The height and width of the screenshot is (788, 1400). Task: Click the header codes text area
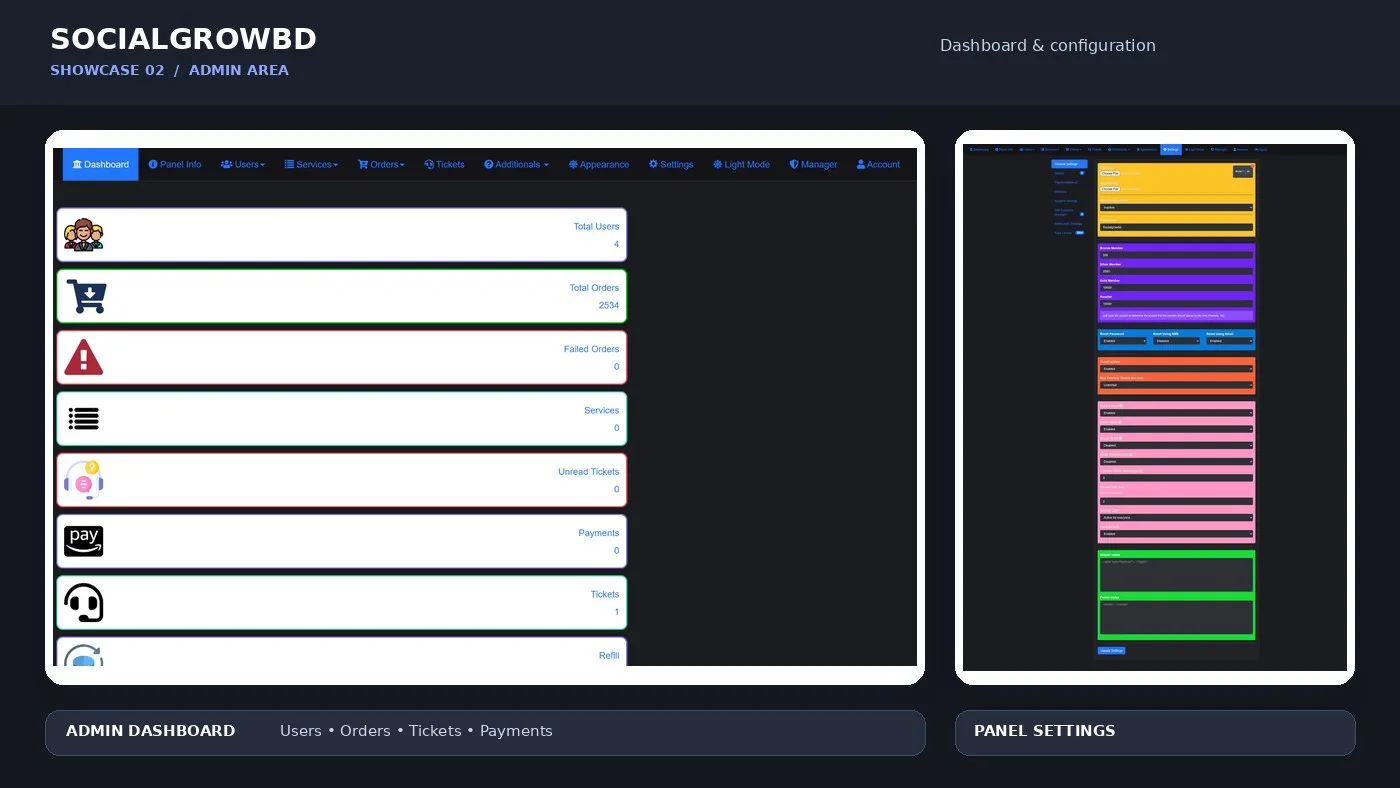click(1176, 574)
